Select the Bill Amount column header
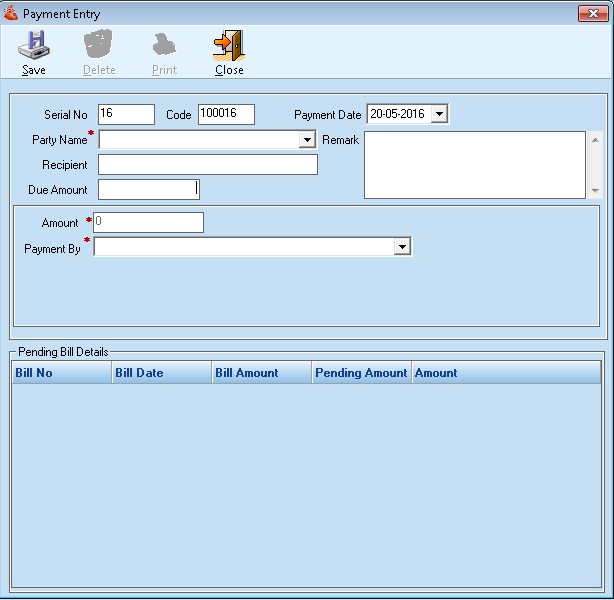The width and height of the screenshot is (614, 600). (x=261, y=373)
